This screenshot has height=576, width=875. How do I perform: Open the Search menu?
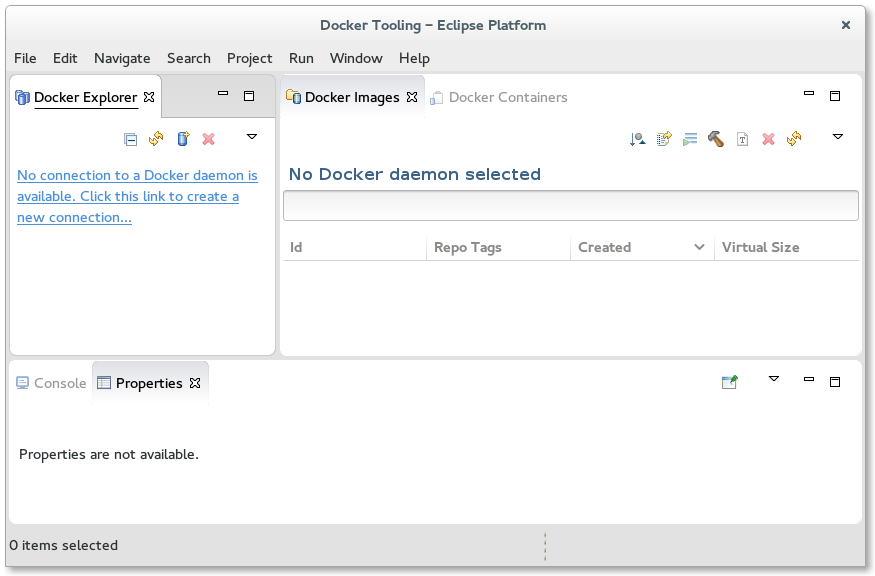pyautogui.click(x=189, y=58)
